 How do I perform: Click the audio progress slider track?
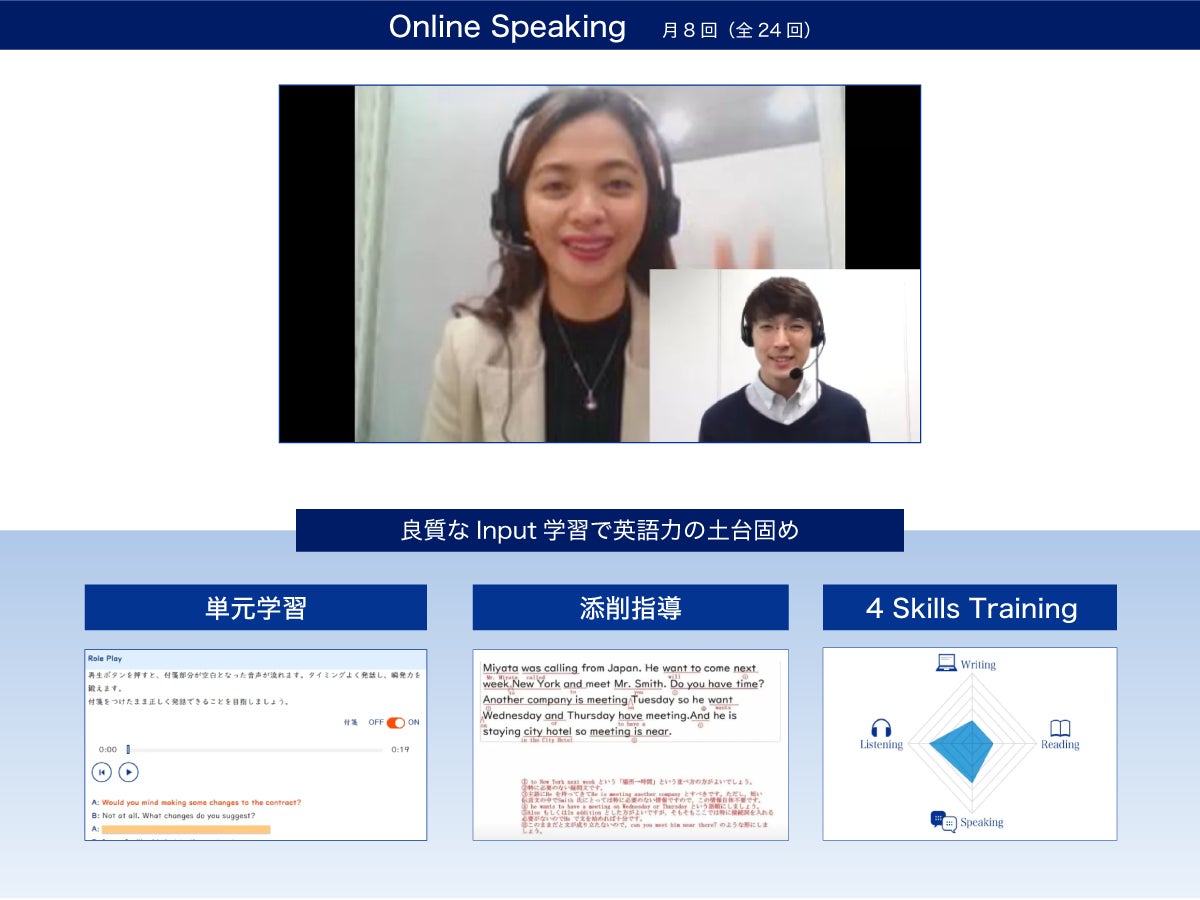click(255, 749)
